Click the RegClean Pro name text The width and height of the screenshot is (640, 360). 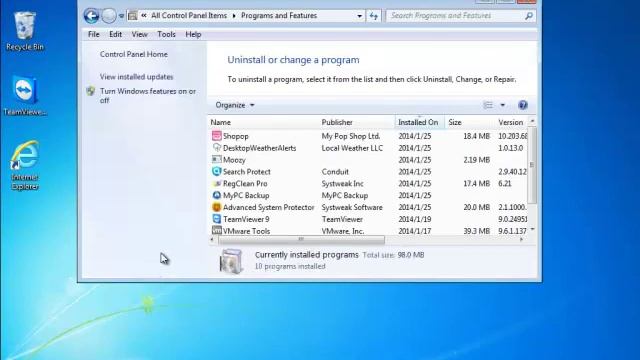coord(245,184)
